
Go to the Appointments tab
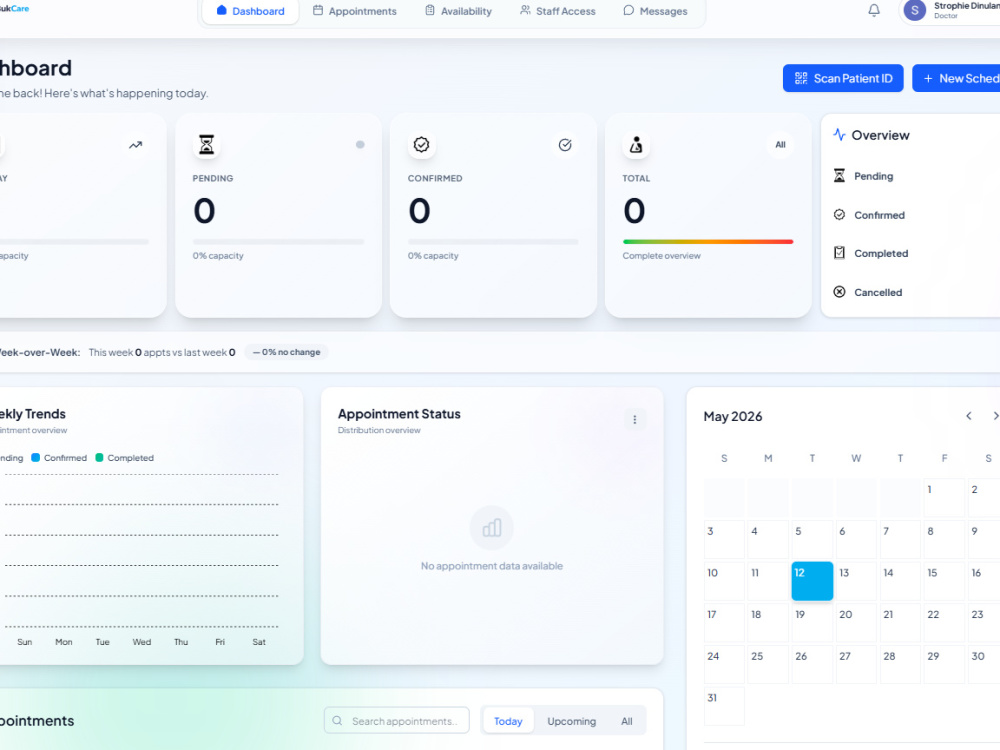click(355, 11)
